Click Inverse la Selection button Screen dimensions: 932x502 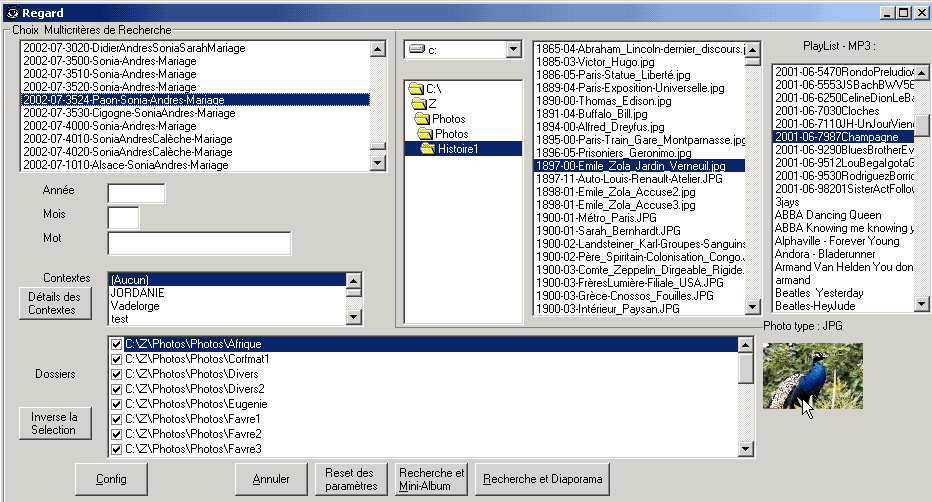pyautogui.click(x=54, y=423)
